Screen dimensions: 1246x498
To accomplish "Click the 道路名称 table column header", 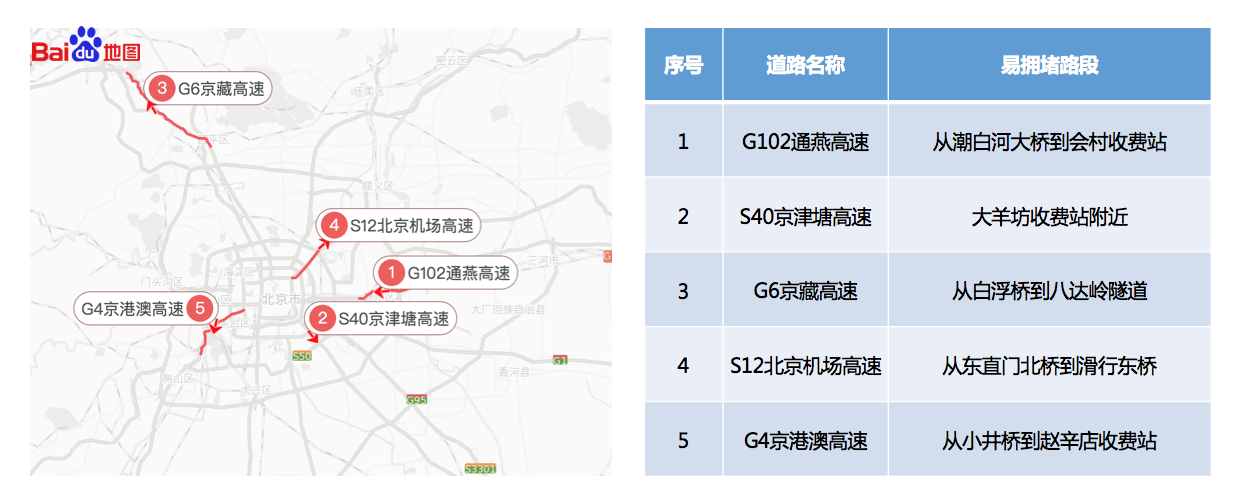I will tap(805, 65).
